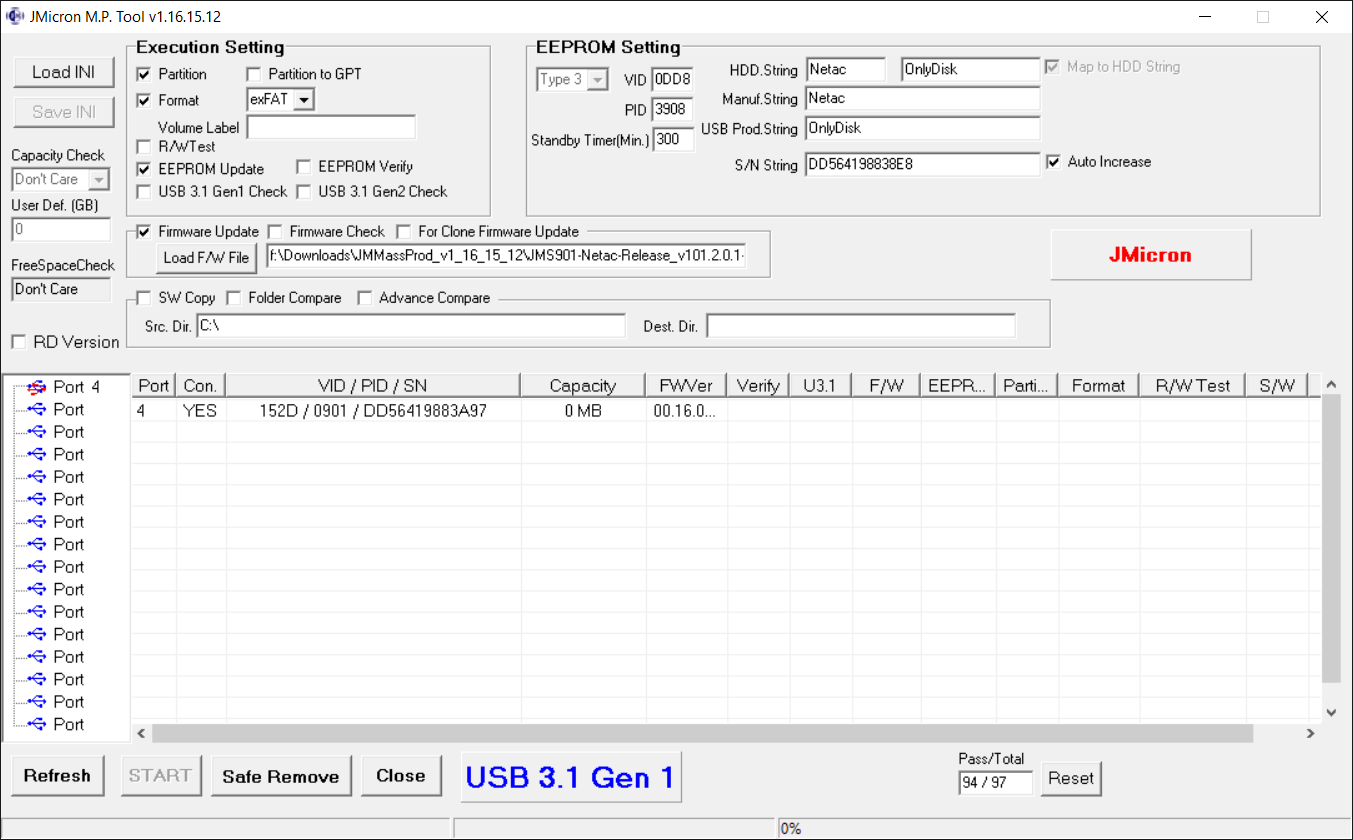This screenshot has width=1353, height=840.
Task: Open the Capacity Check Don't Care dropdown
Action: click(x=99, y=179)
